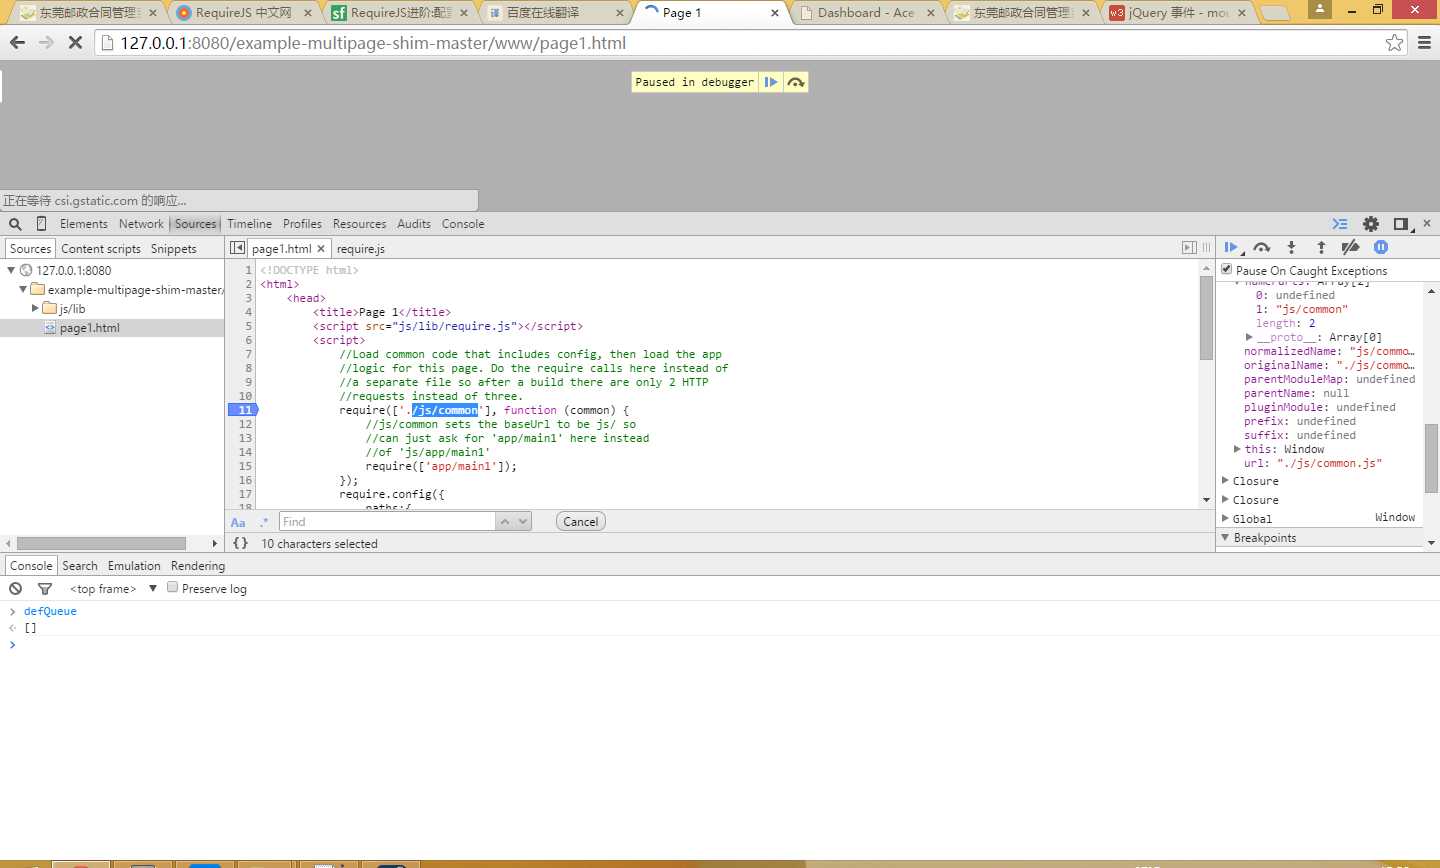Expand __proto__ Array[0] entry
1440x868 pixels.
[x=1249, y=337]
